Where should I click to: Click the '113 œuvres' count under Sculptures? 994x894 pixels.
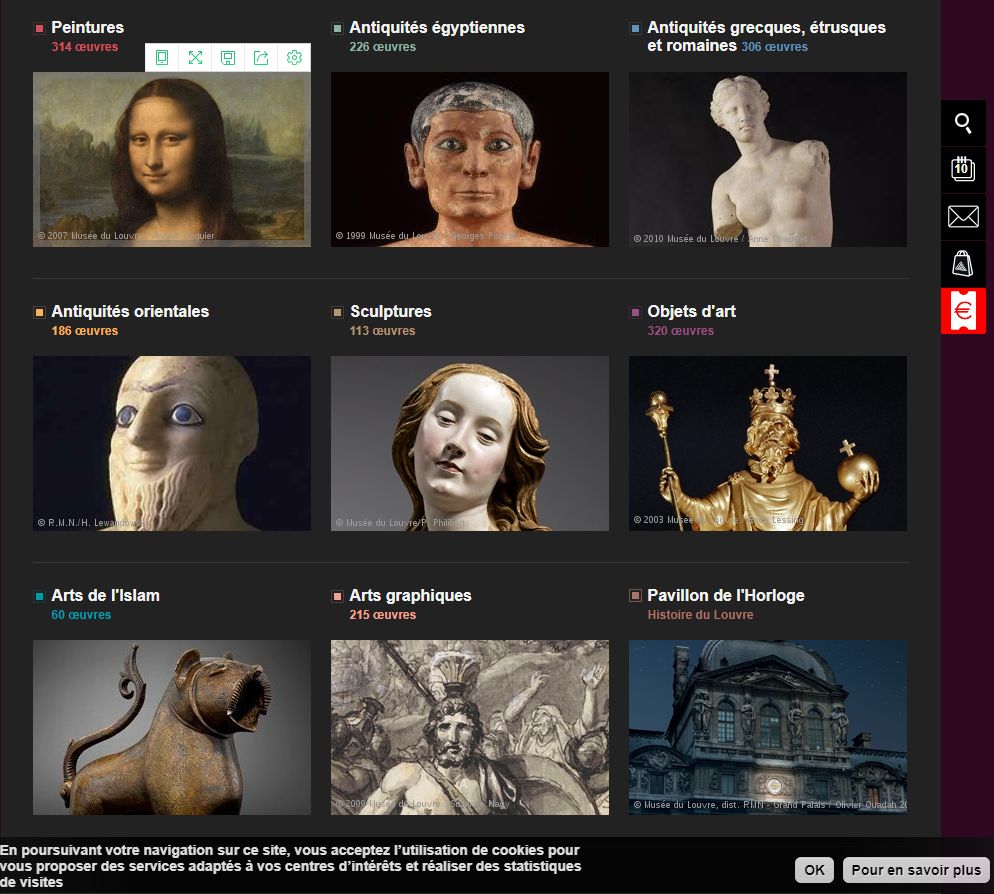[383, 330]
